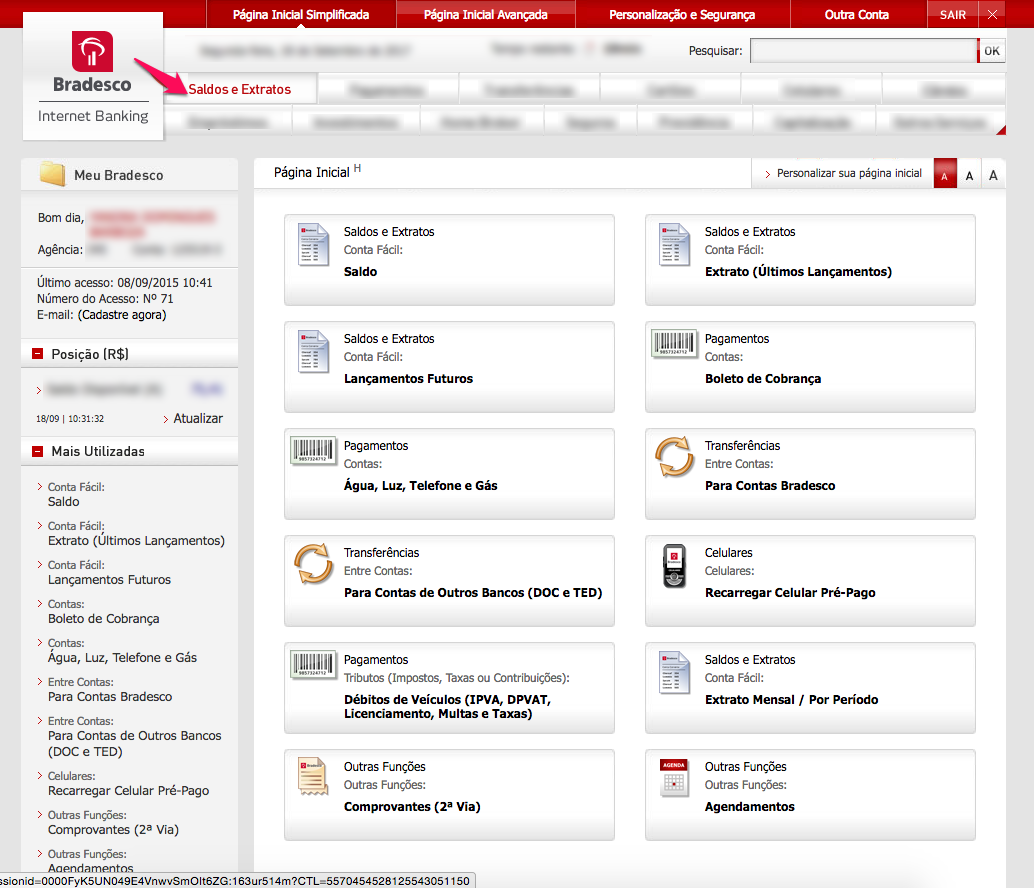Close the session with the X icon beside SAIR

click(992, 15)
